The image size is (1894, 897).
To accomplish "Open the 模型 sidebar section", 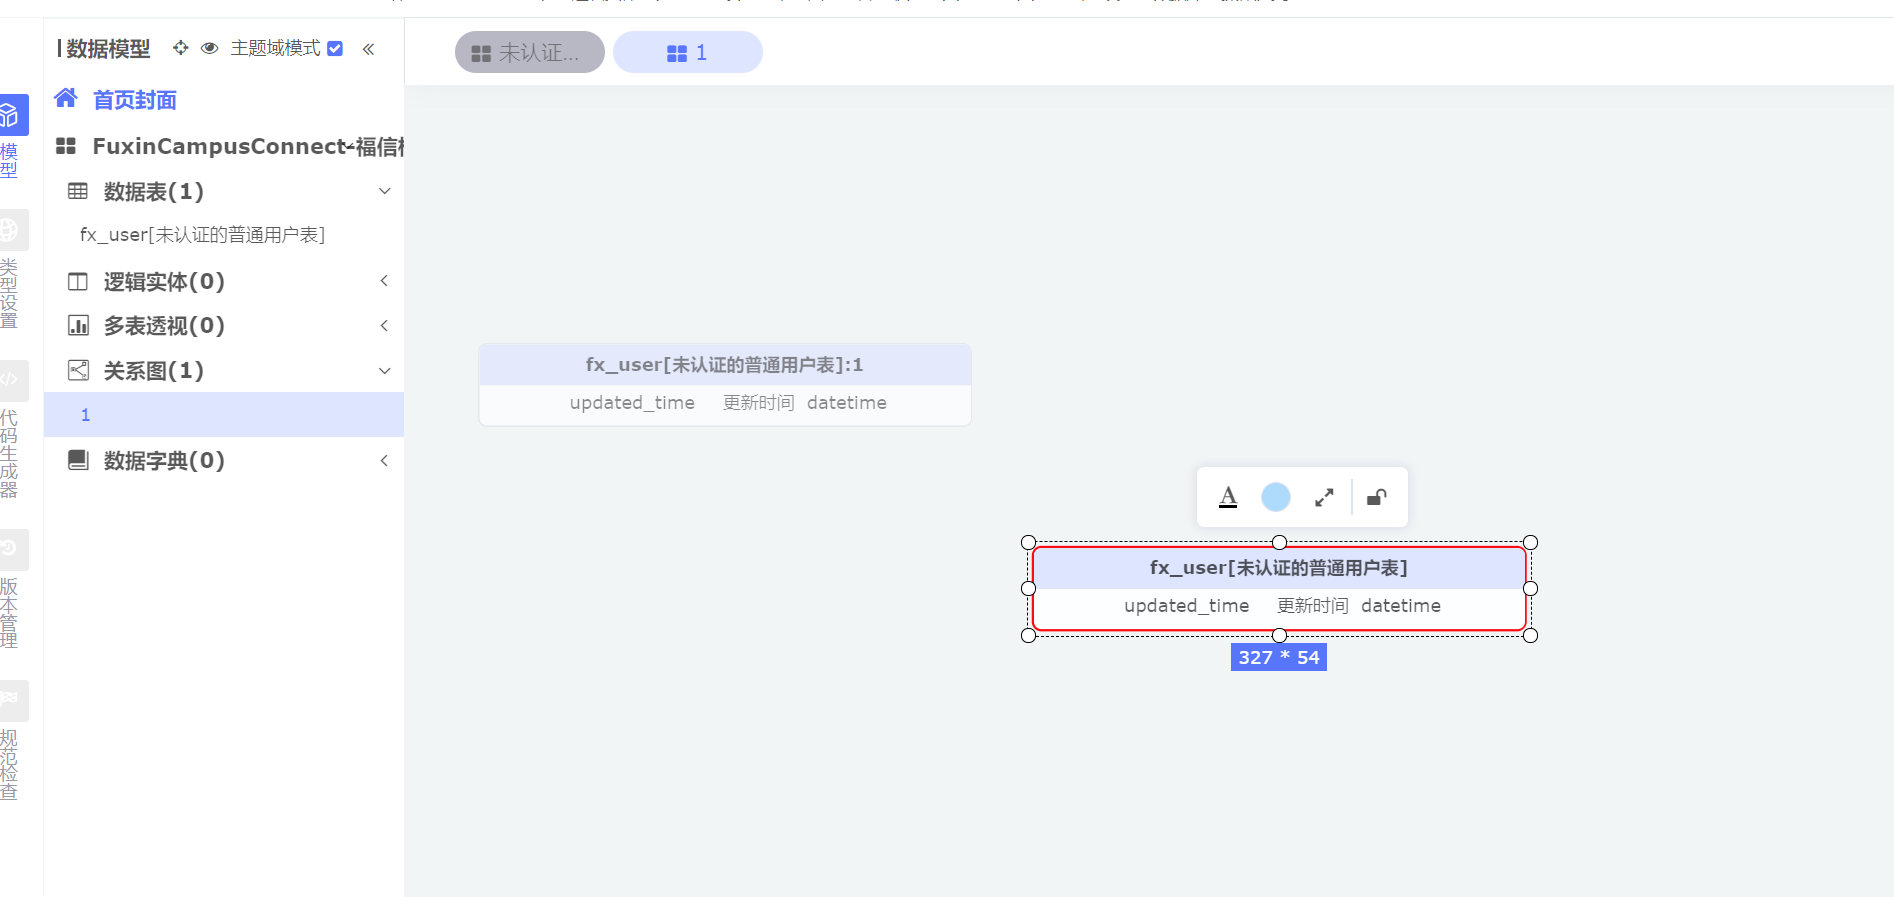I will click(x=10, y=137).
